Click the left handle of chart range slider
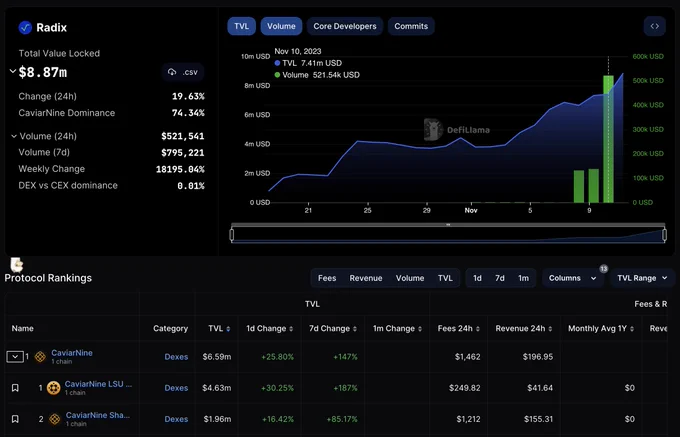The height and width of the screenshot is (437, 680). click(232, 235)
